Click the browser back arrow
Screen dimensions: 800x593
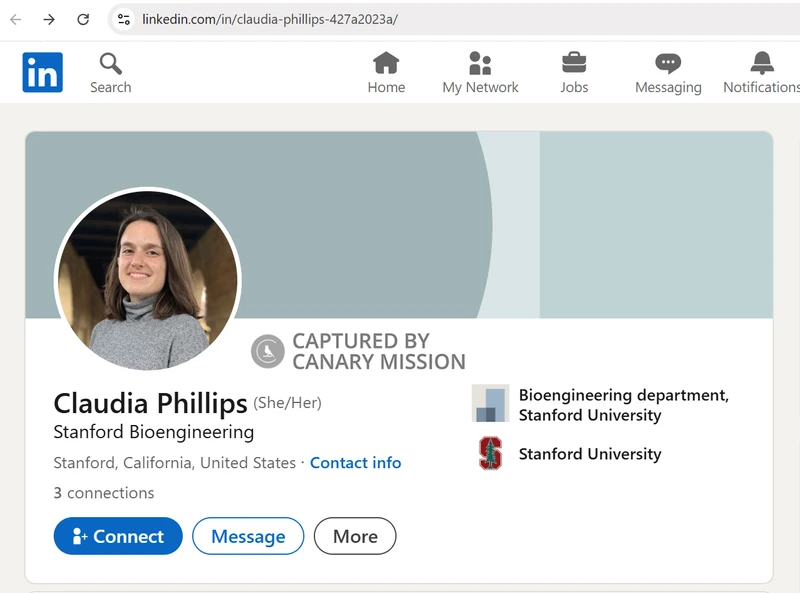tap(16, 19)
